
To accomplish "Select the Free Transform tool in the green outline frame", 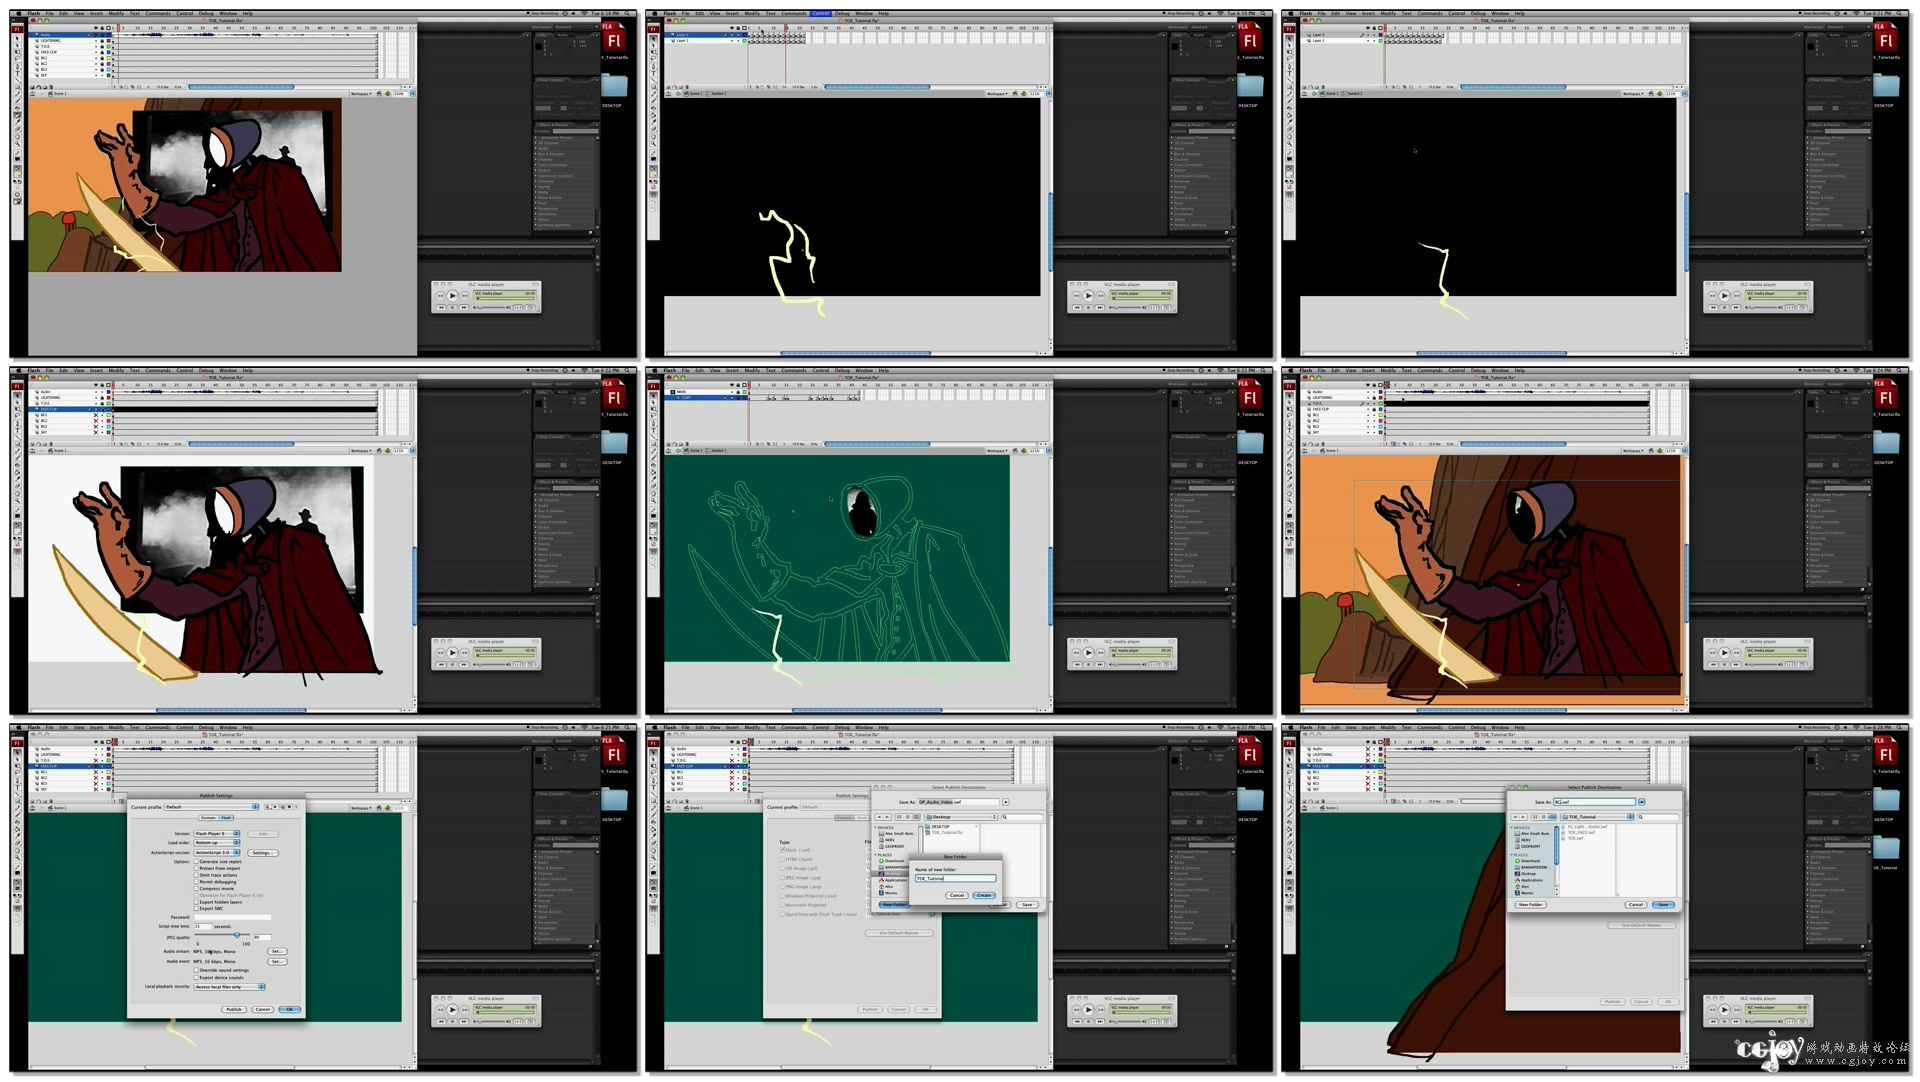I will (653, 409).
